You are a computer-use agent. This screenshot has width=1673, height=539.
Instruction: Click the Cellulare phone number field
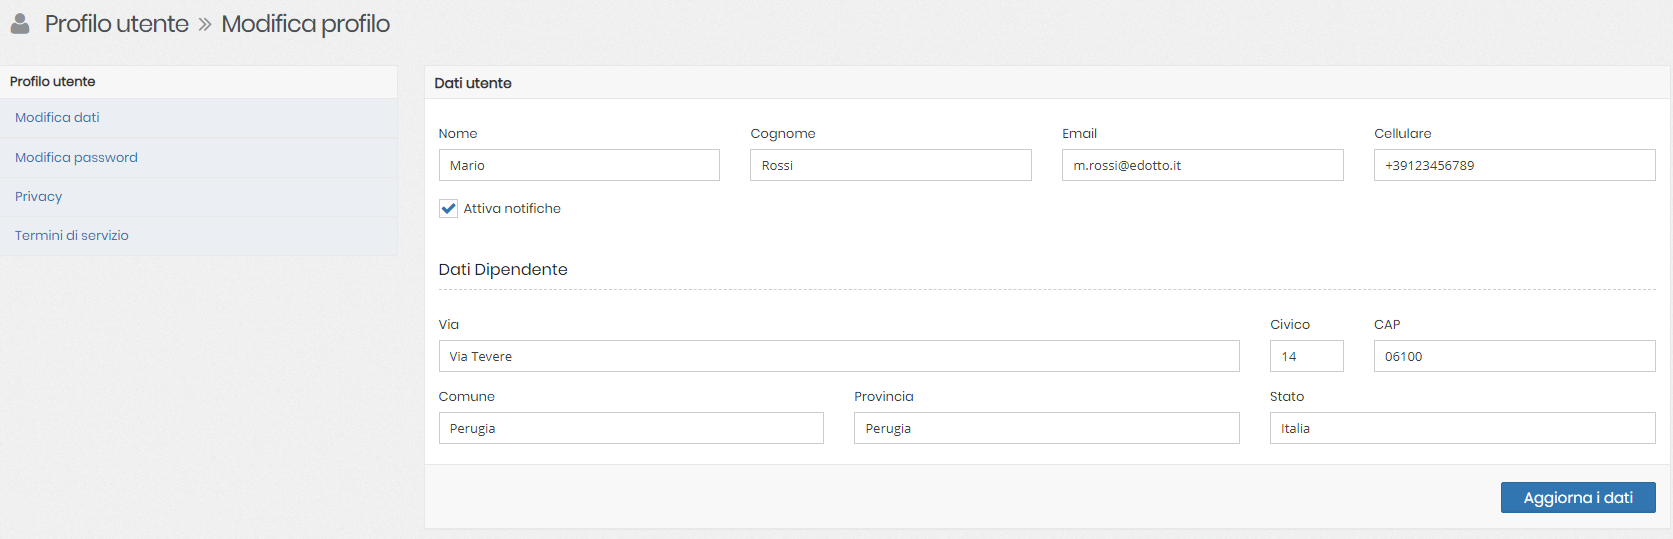(x=1514, y=165)
